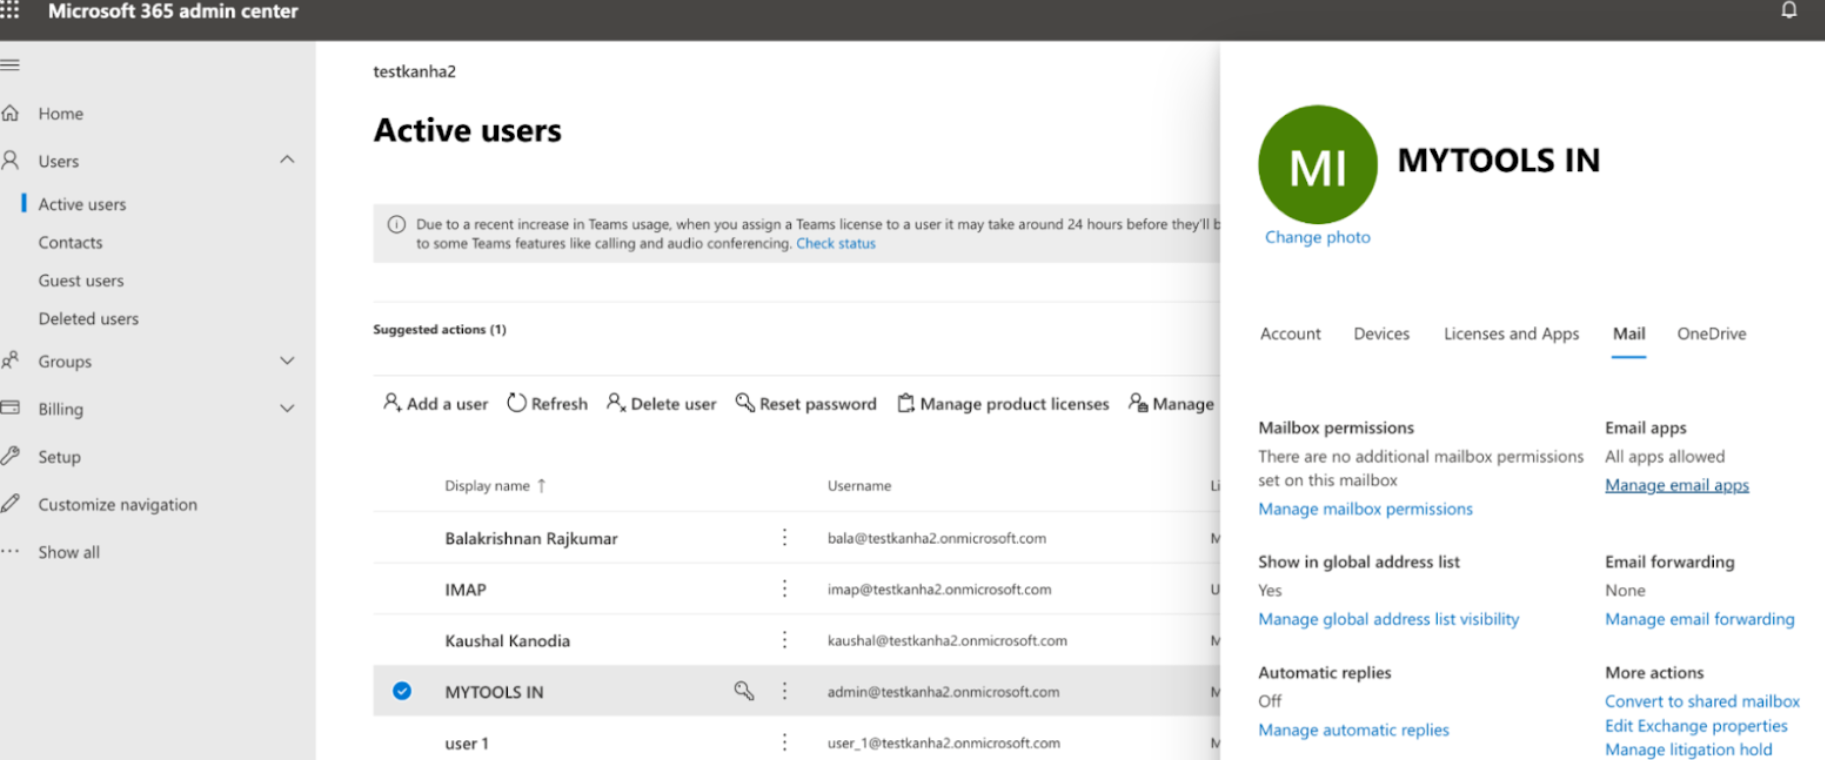The height and width of the screenshot is (760, 1825).
Task: Open Guest users in sidebar
Action: pyautogui.click(x=81, y=280)
